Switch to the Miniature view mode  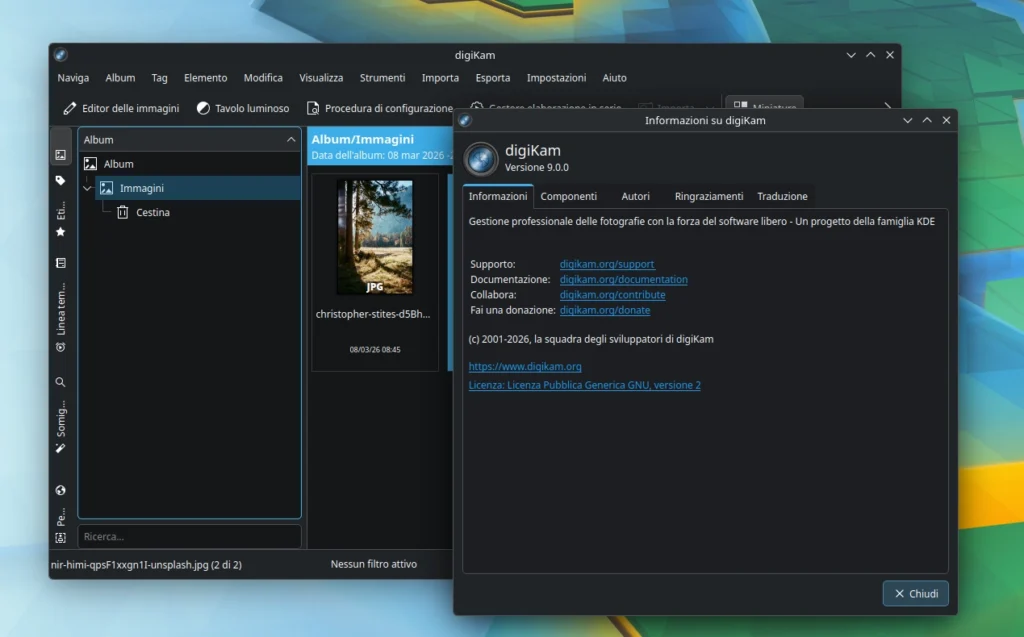pyautogui.click(x=764, y=105)
